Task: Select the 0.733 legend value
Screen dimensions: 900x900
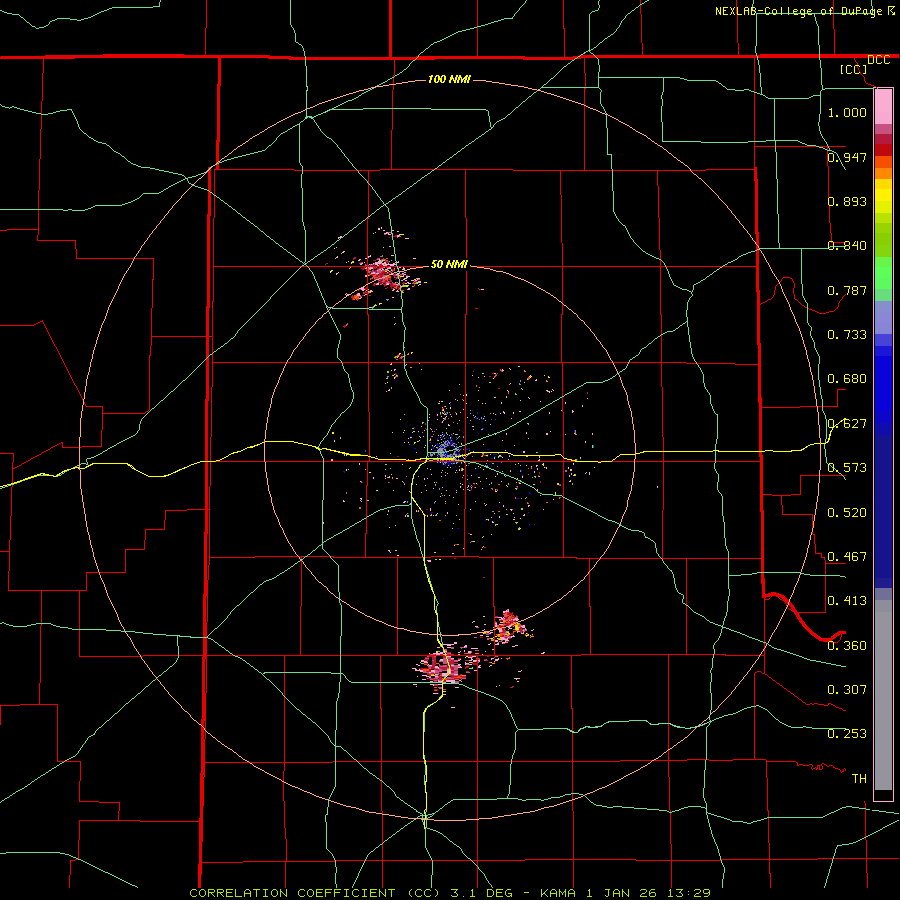Action: (847, 335)
